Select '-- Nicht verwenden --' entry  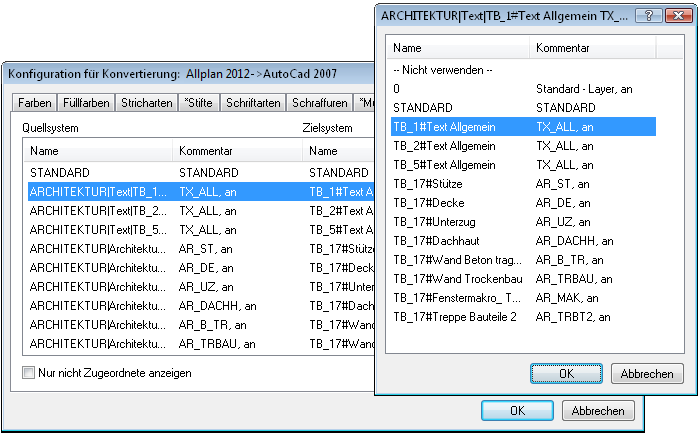pyautogui.click(x=524, y=70)
